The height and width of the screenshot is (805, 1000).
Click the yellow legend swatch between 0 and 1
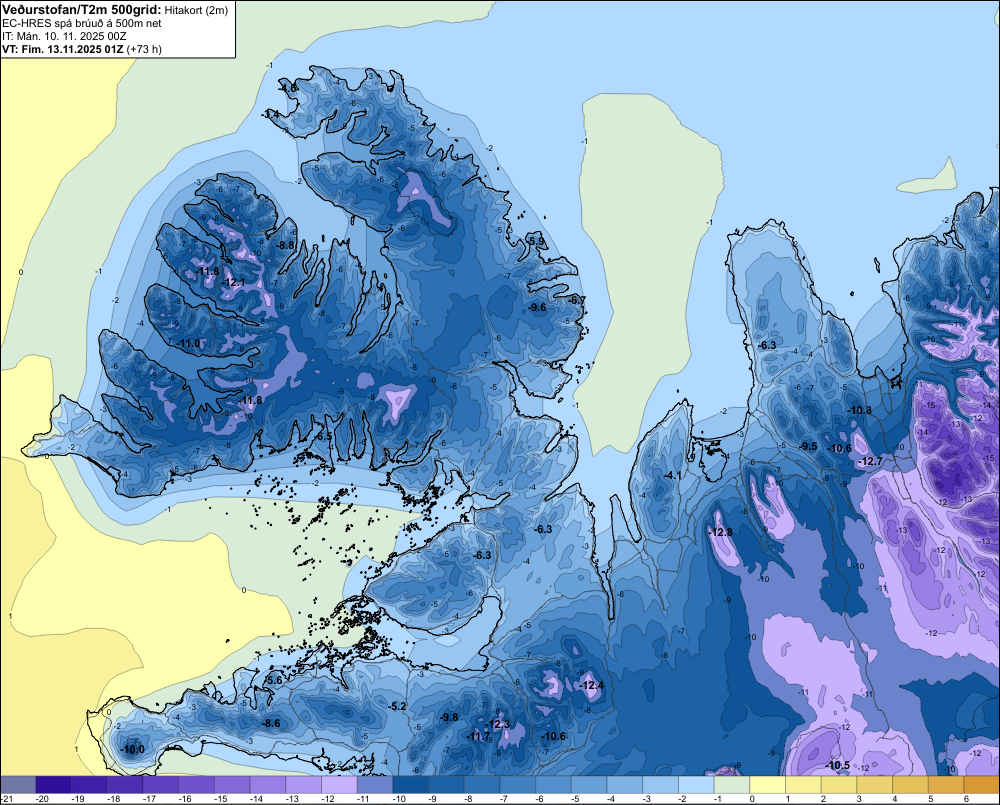click(768, 785)
